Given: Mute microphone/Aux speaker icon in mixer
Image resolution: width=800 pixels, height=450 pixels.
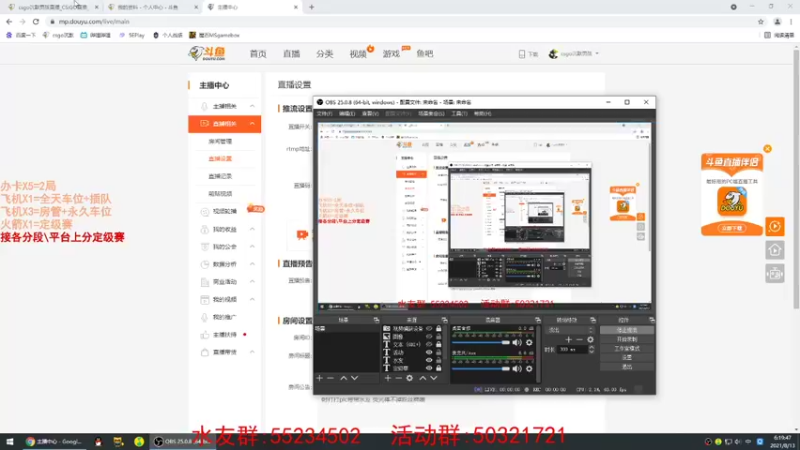Looking at the screenshot, I should pos(517,368).
